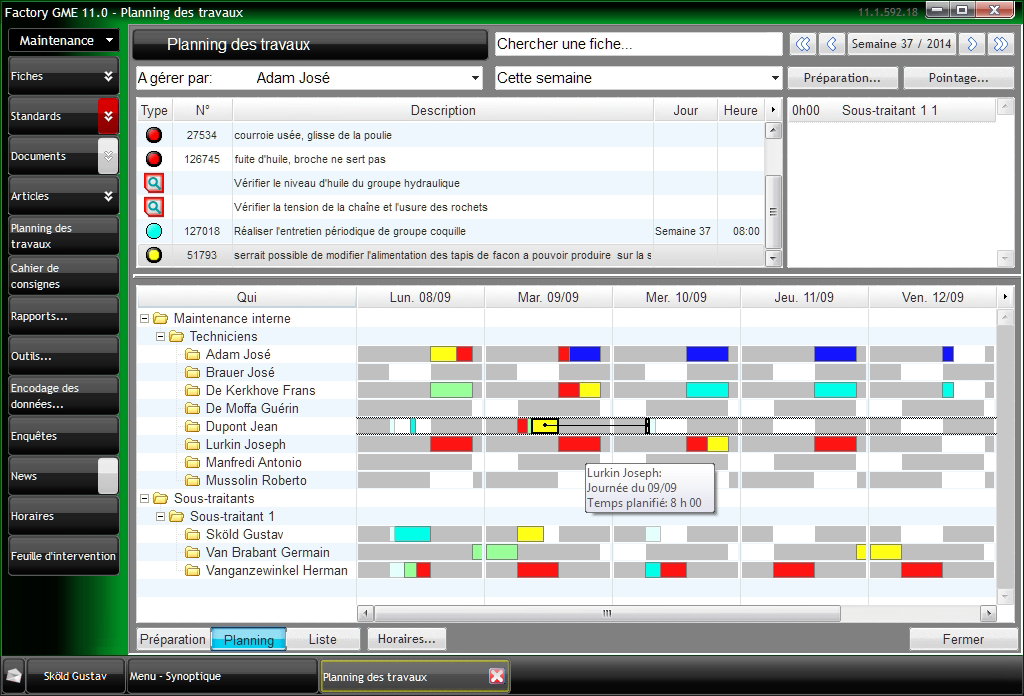The width and height of the screenshot is (1024, 696).
Task: Open Feuille d'intervention sidebar item
Action: [x=63, y=556]
